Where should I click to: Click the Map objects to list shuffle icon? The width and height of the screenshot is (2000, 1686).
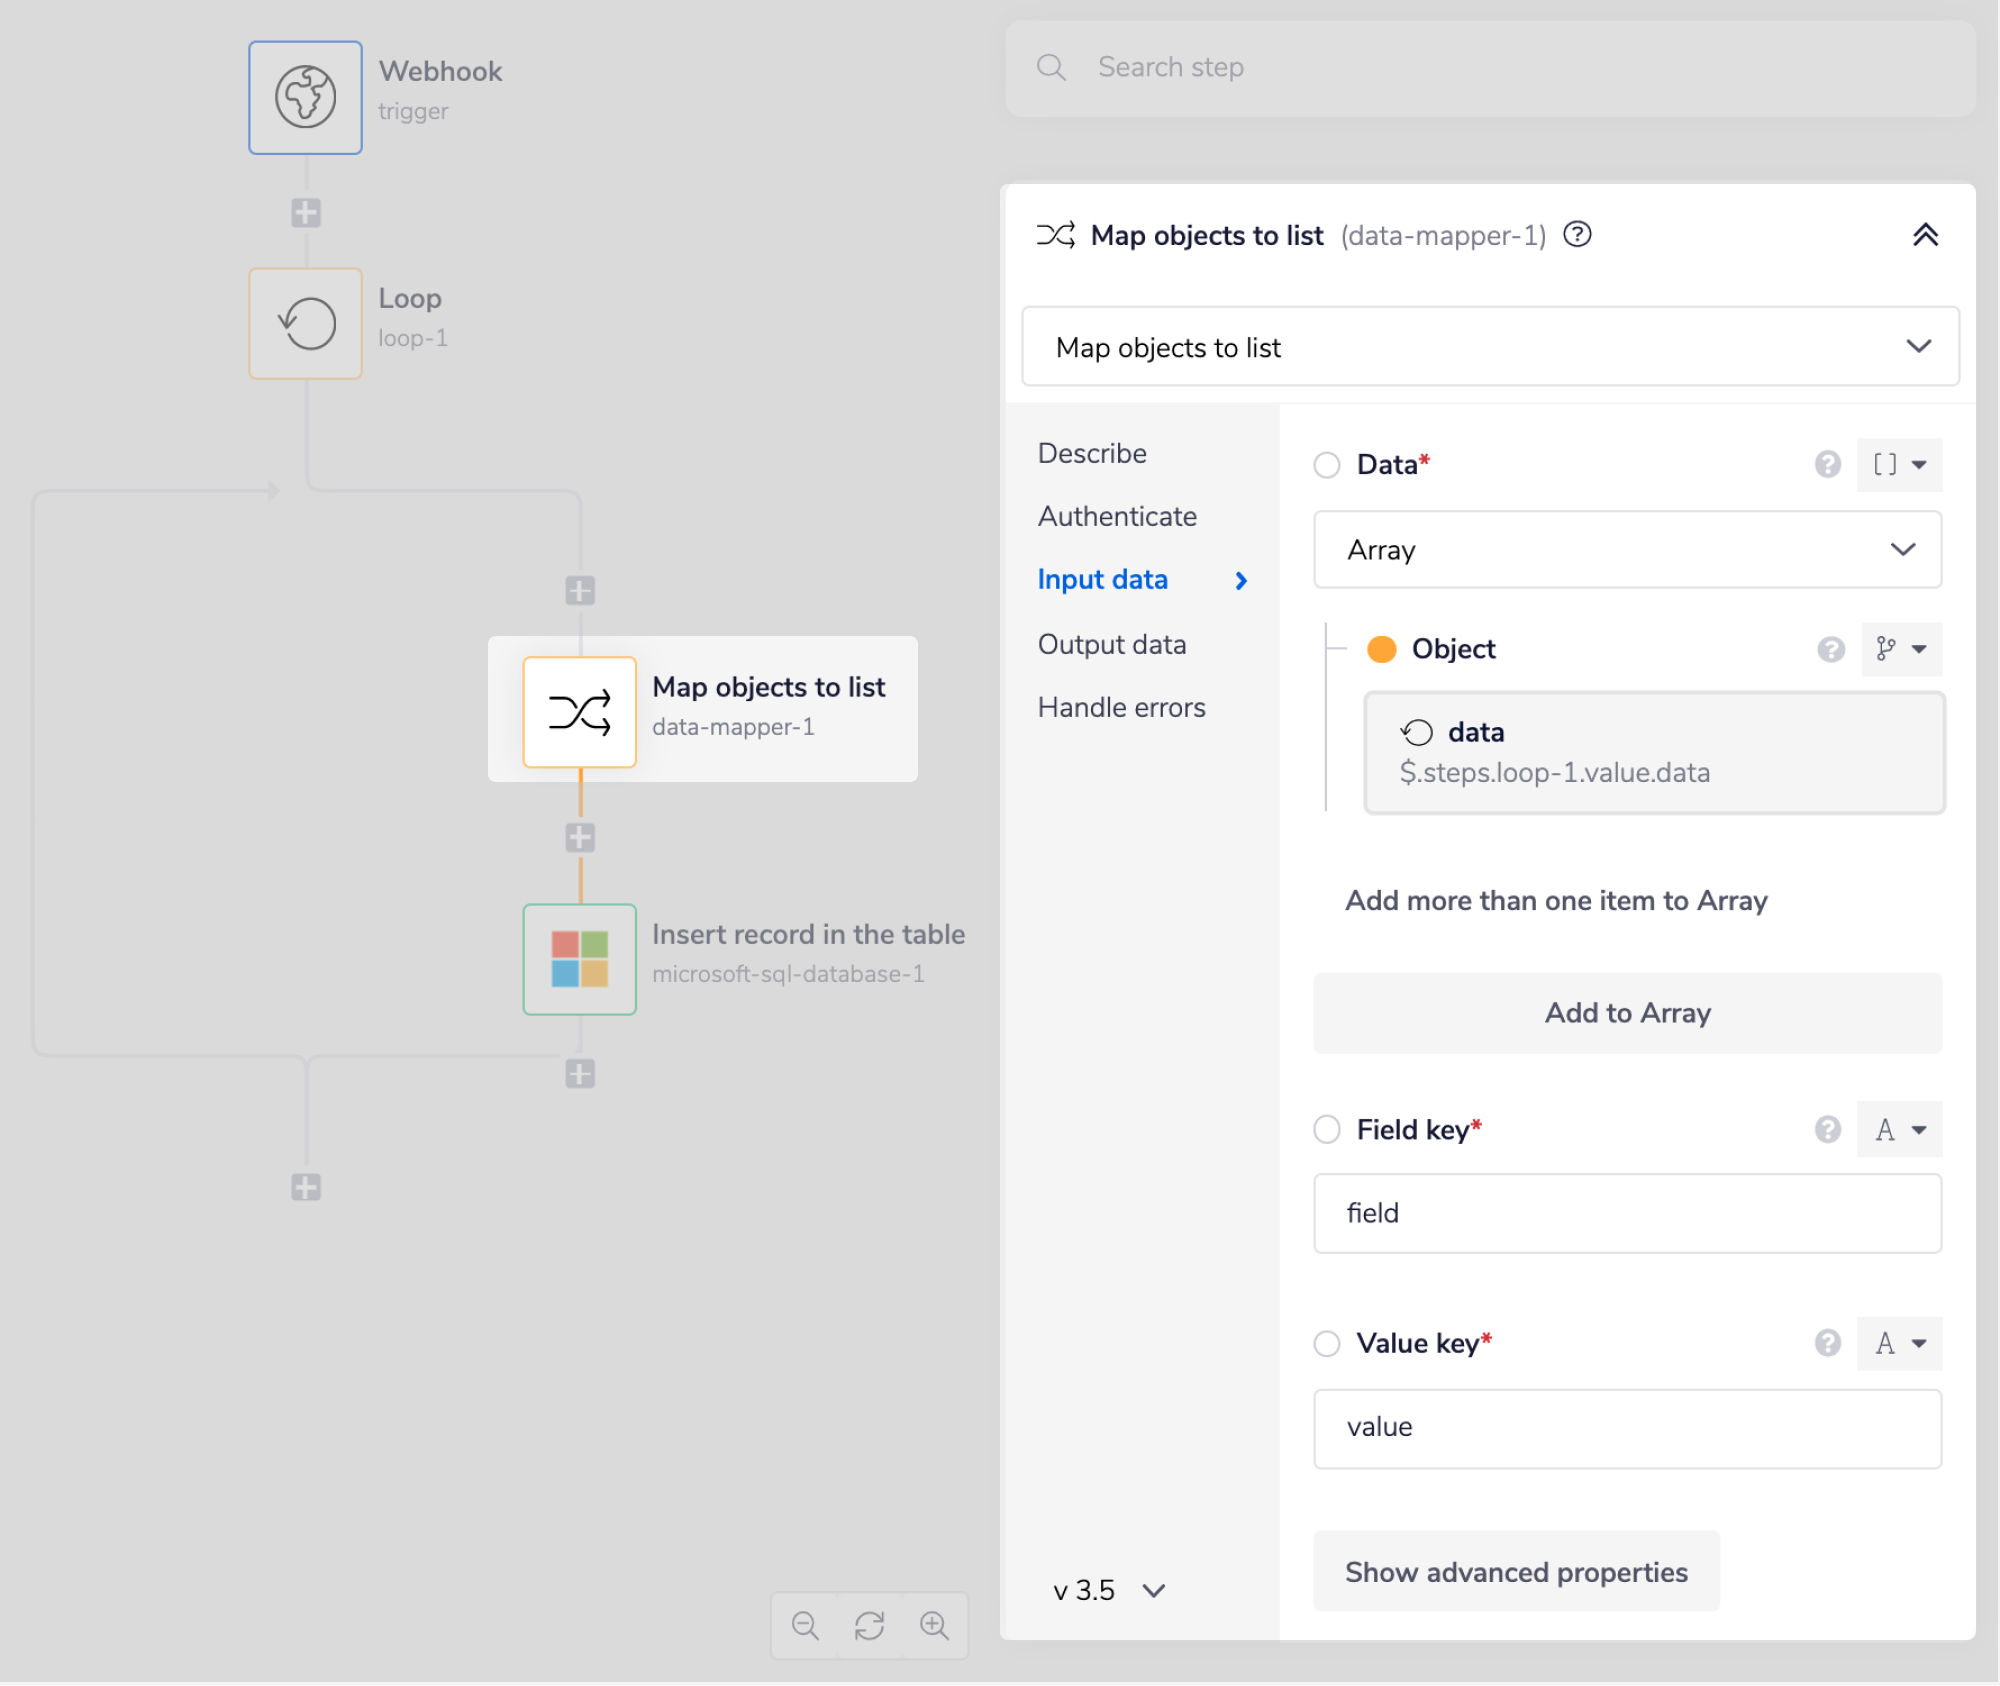579,712
